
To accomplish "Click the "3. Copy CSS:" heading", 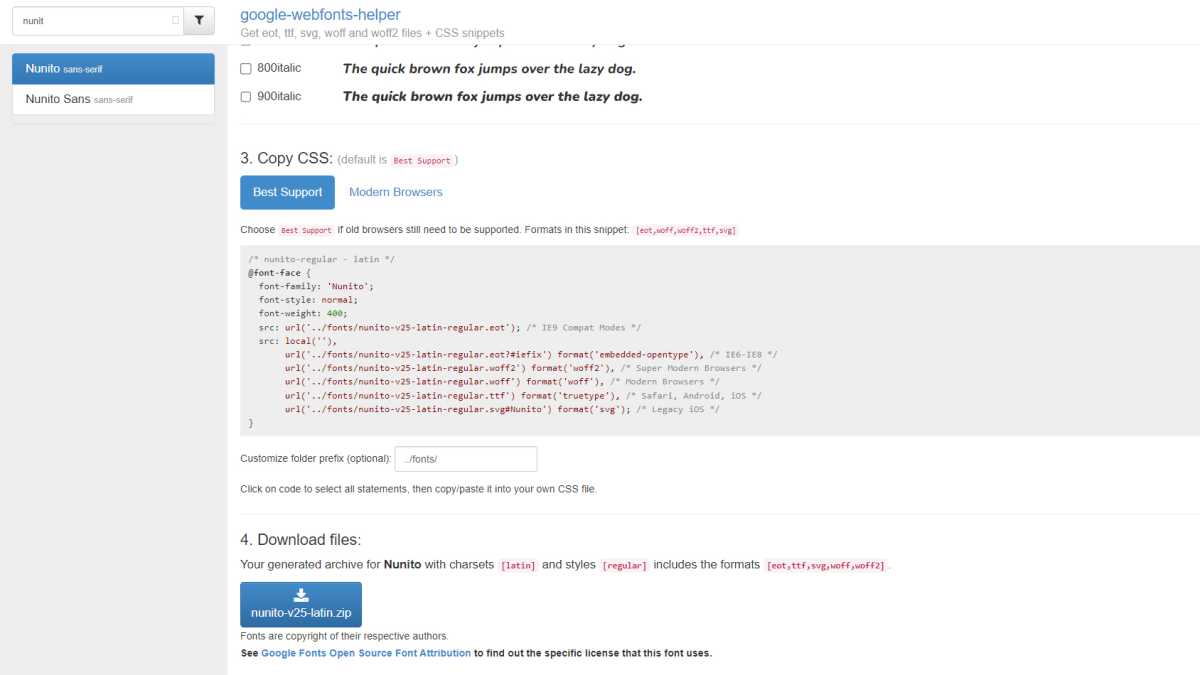I will [x=286, y=158].
